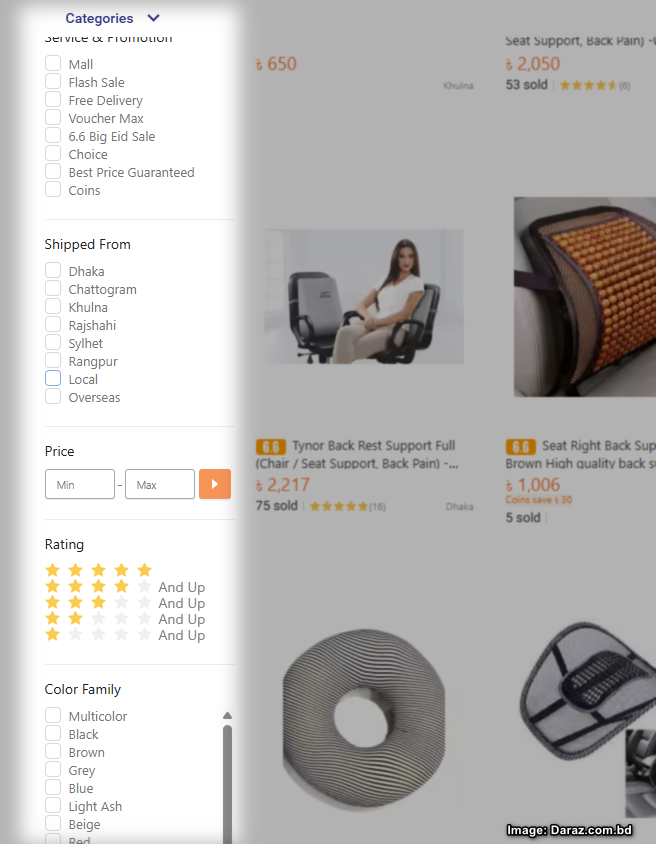The height and width of the screenshot is (844, 656).
Task: Filter by five-star rating row
Action: pyautogui.click(x=98, y=569)
